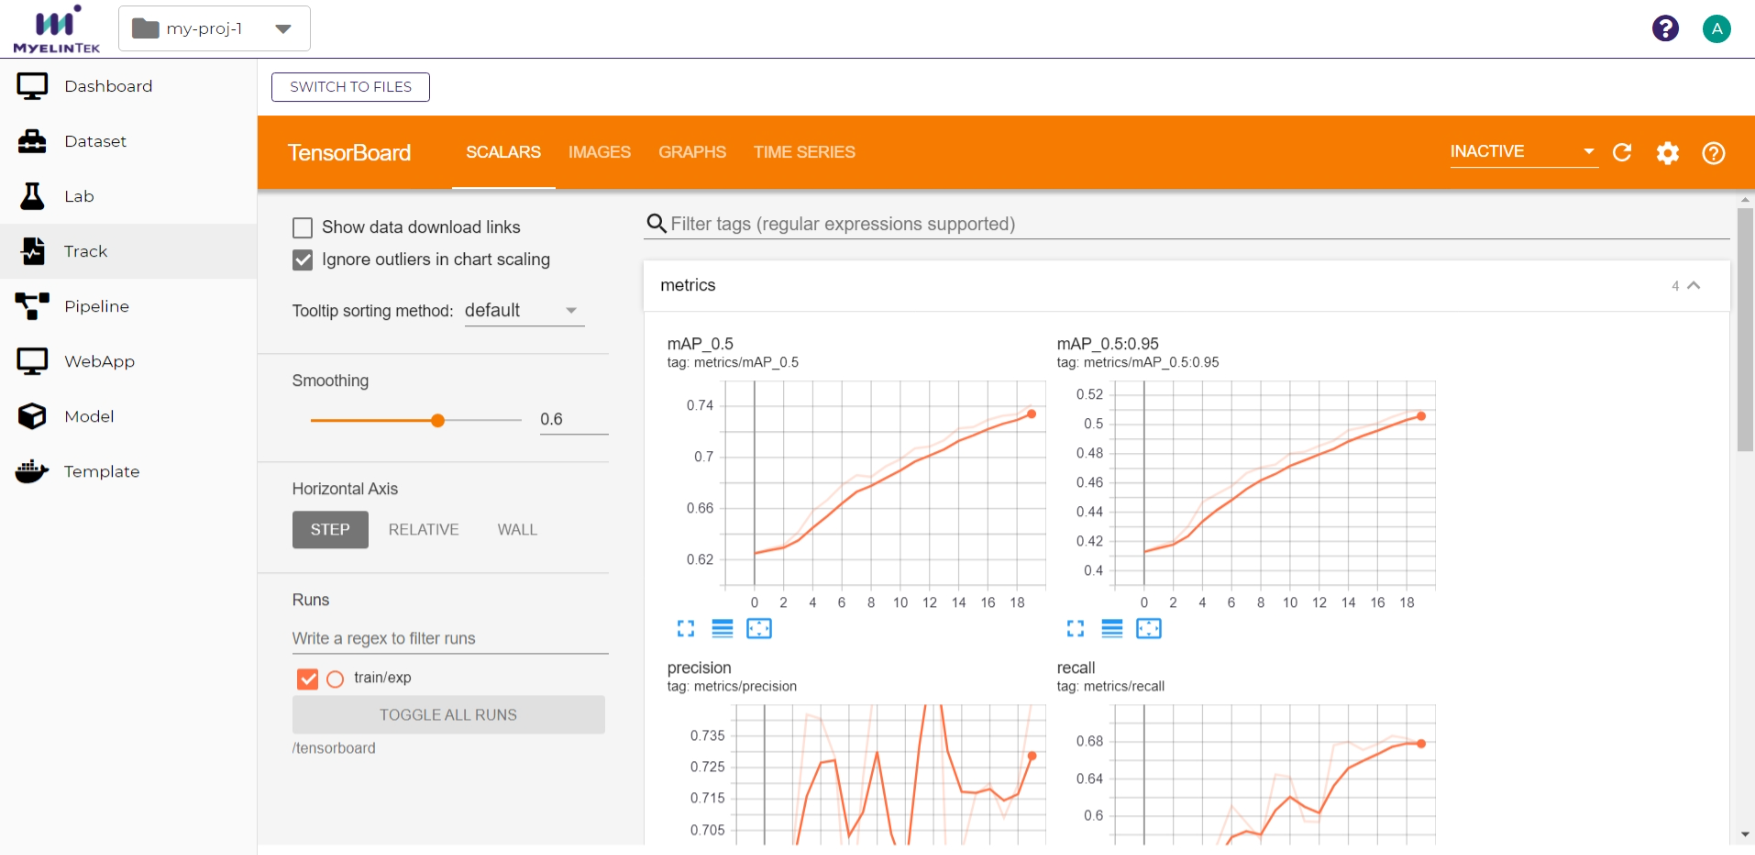Click the smoothing value field 0.6

[x=574, y=419]
